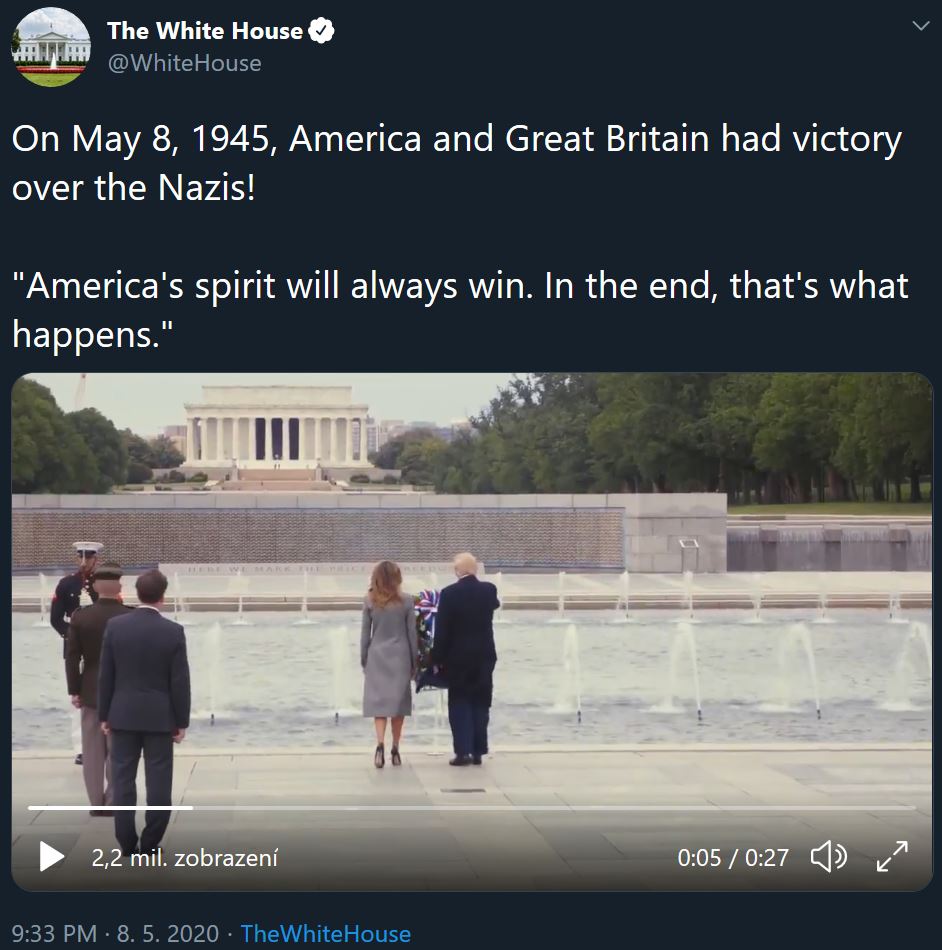The height and width of the screenshot is (950, 942).
Task: Click the unplayed part of the video progress bar
Action: [550, 807]
